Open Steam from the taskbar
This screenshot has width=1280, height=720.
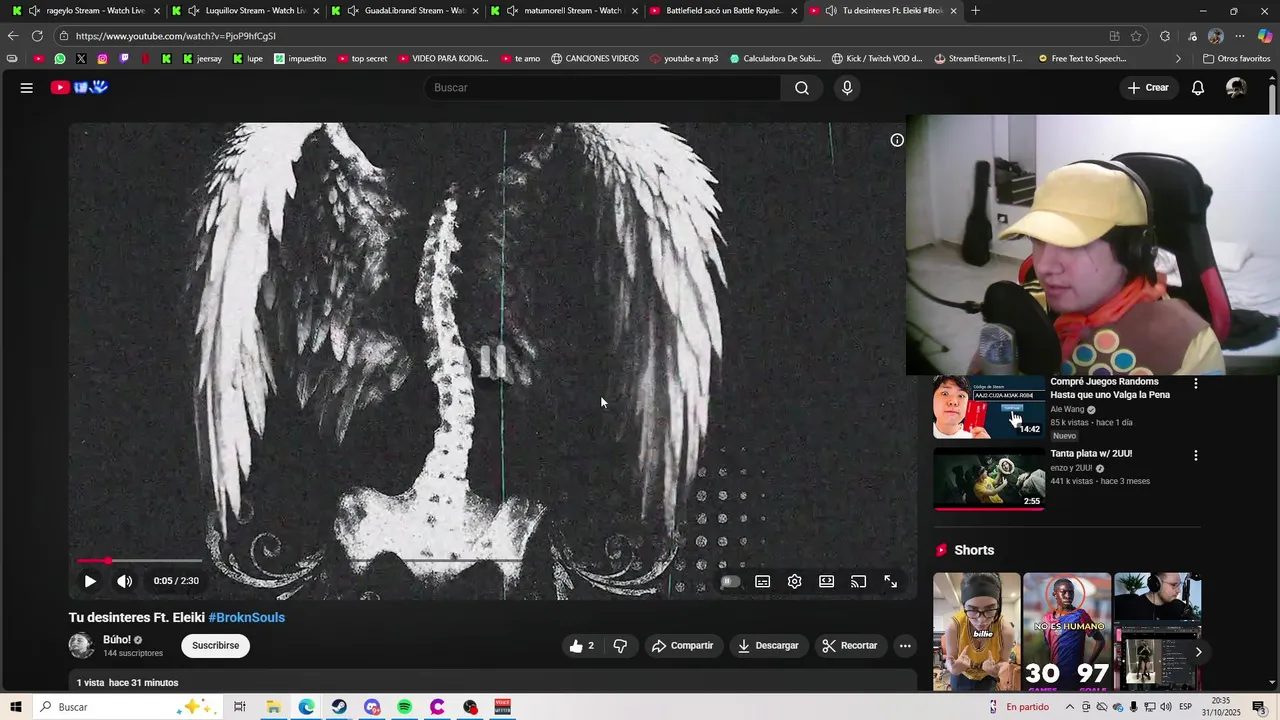coord(339,707)
